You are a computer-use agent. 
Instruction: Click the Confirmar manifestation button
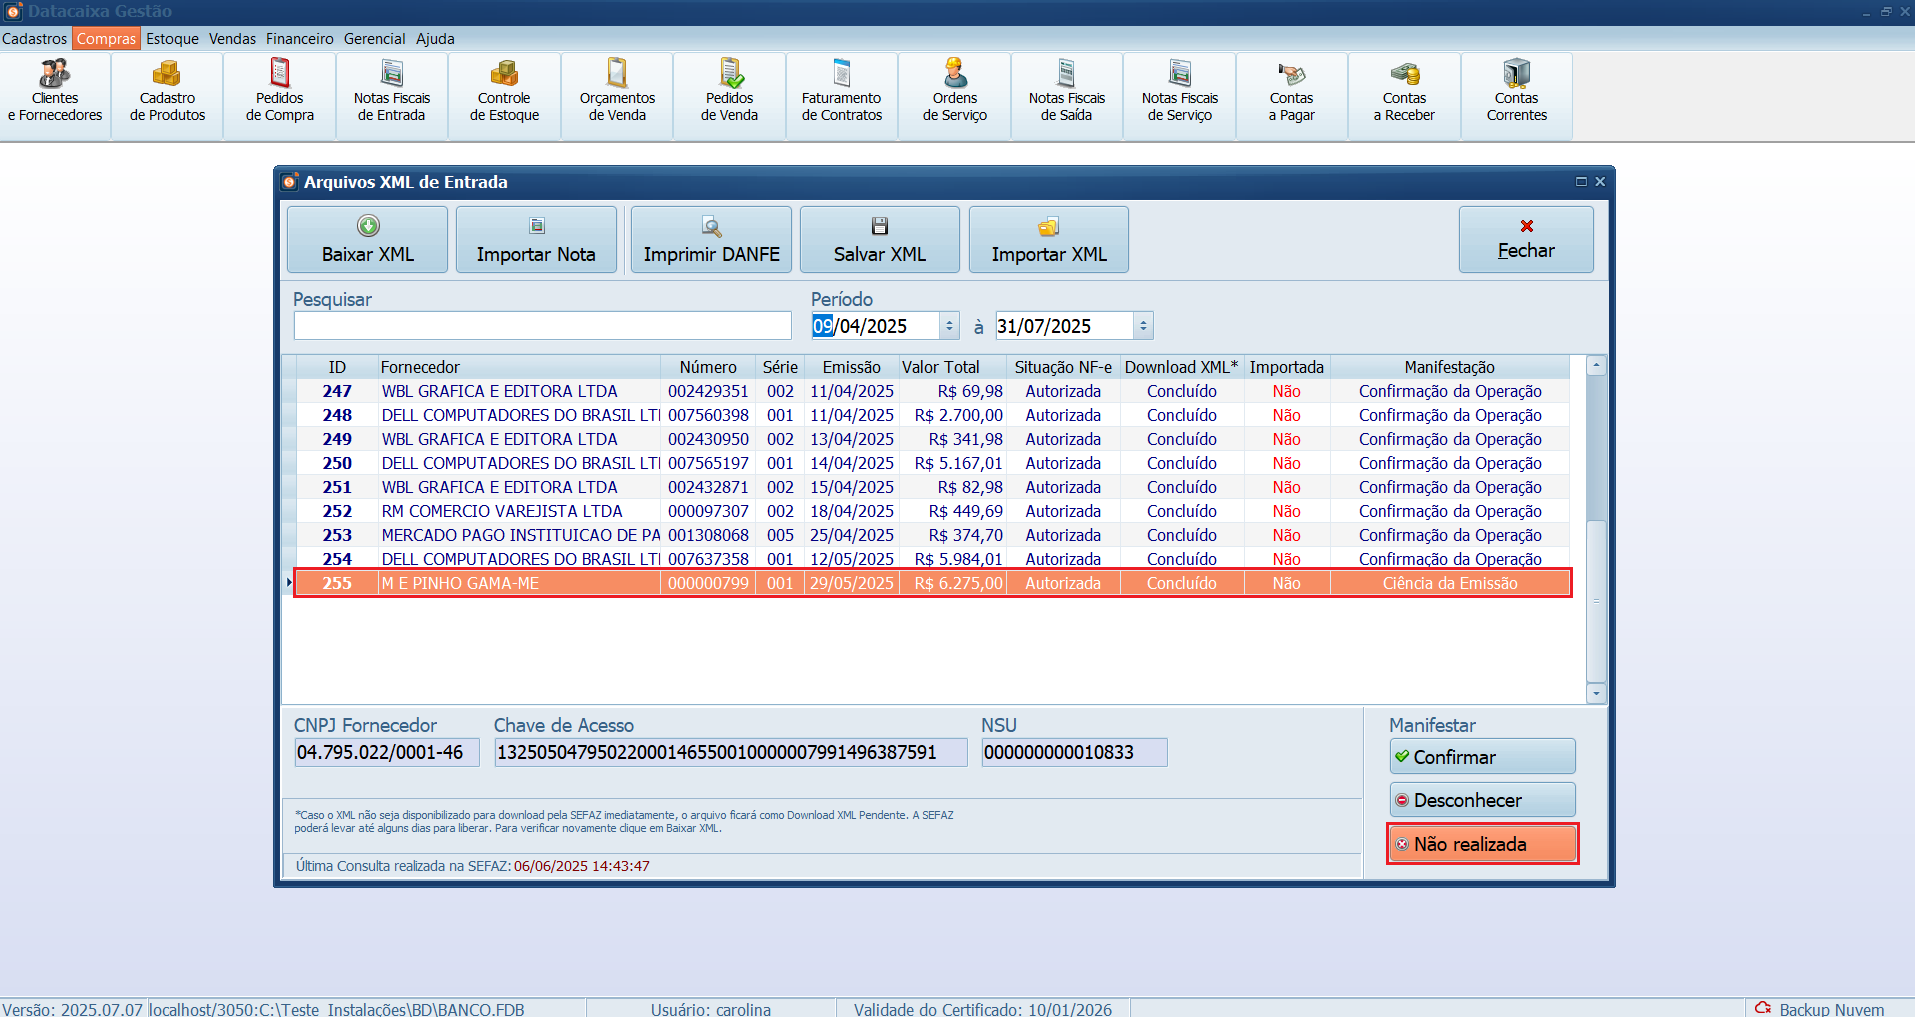coord(1482,757)
